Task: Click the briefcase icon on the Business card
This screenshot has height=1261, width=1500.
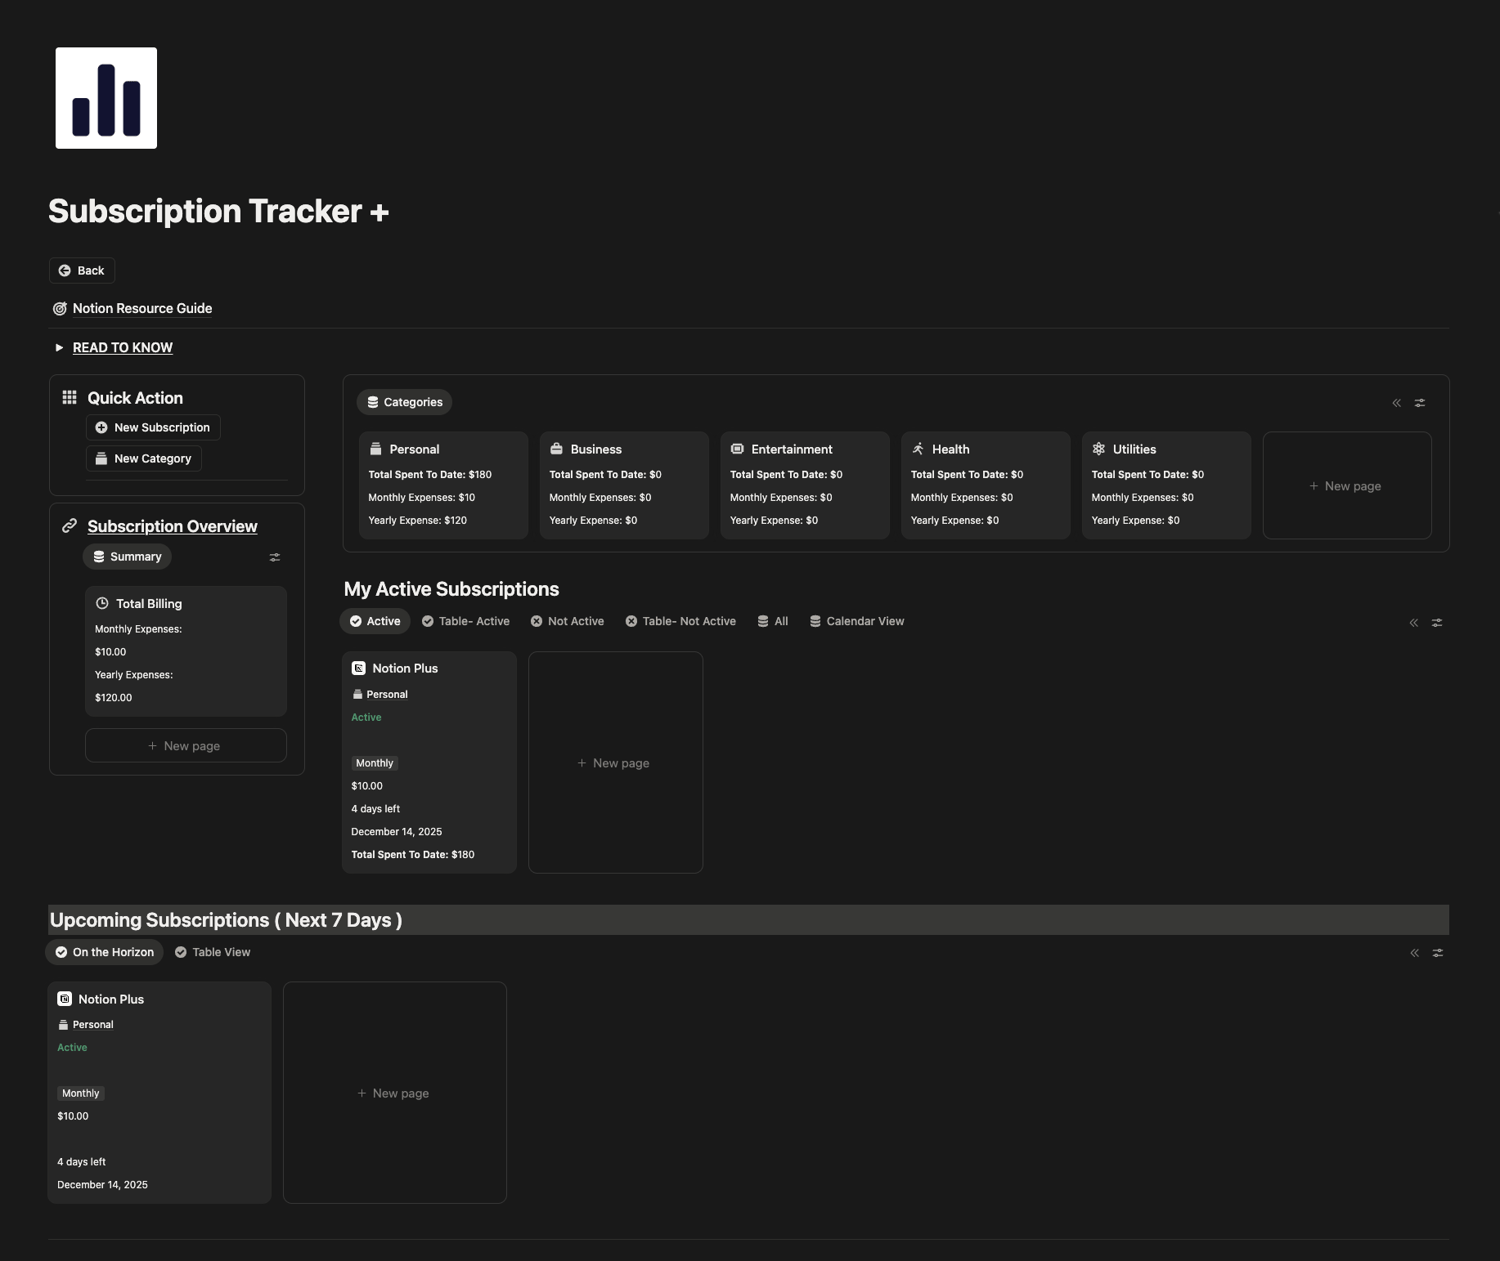Action: point(557,449)
